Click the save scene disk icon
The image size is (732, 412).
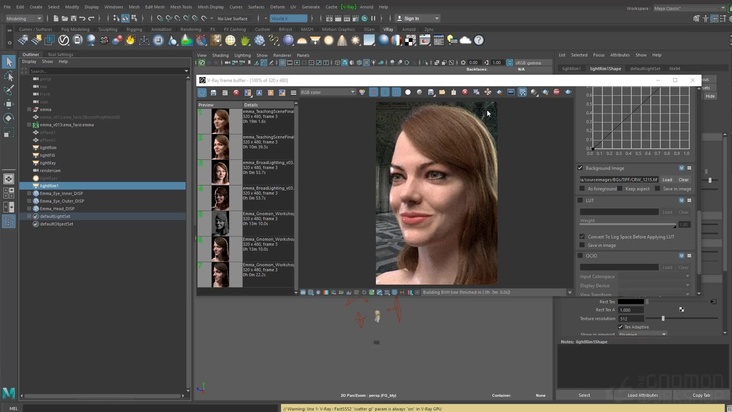pos(73,18)
